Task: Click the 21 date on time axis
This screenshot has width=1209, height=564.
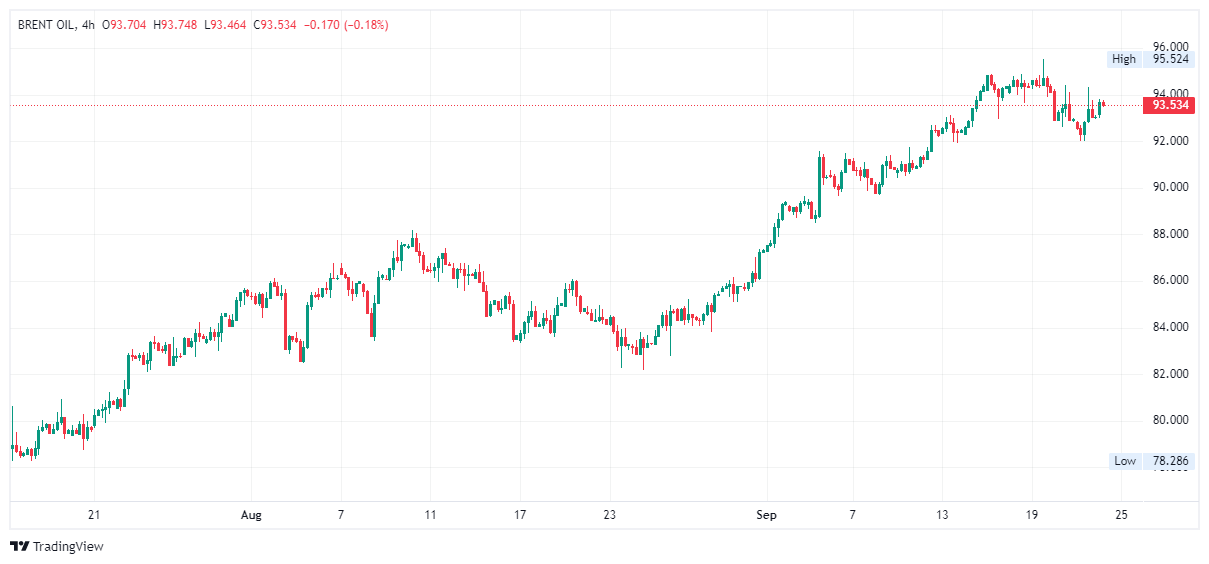Action: tap(94, 515)
